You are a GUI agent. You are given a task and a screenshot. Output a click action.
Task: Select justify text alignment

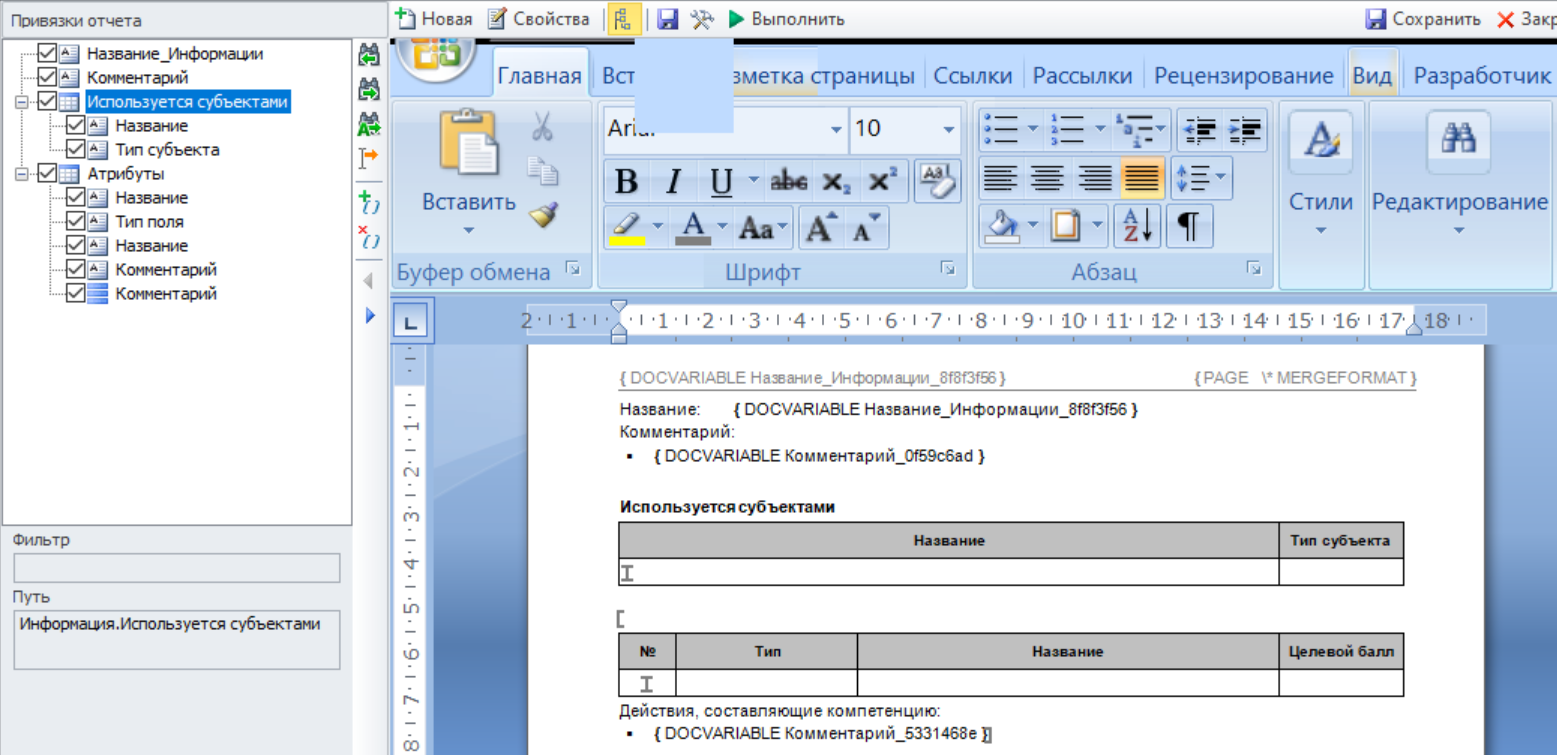(x=1142, y=179)
